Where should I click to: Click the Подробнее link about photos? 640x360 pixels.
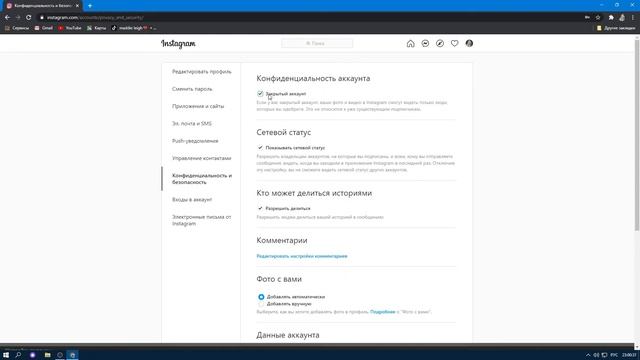click(x=382, y=312)
